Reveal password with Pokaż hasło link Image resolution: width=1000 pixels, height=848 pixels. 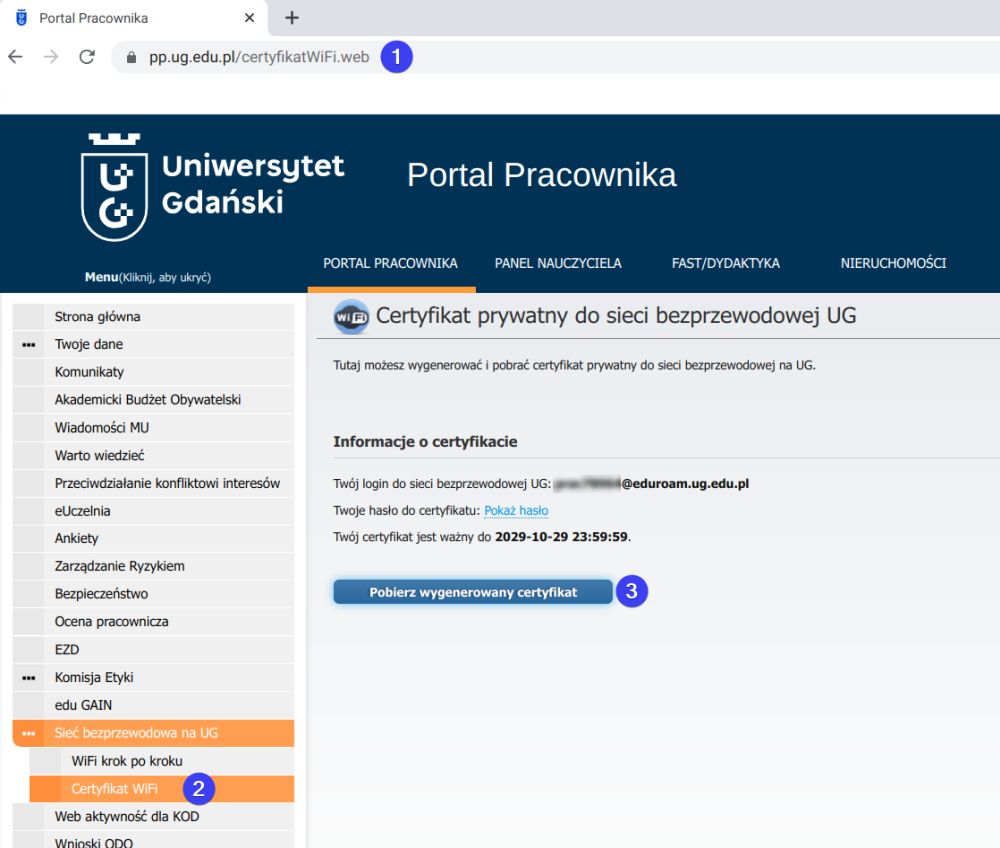tap(516, 511)
